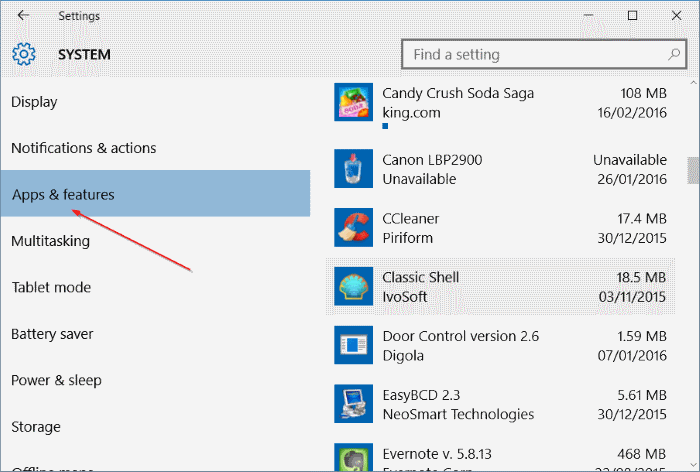
Task: Click the Piriform publisher text
Action: 408,238
